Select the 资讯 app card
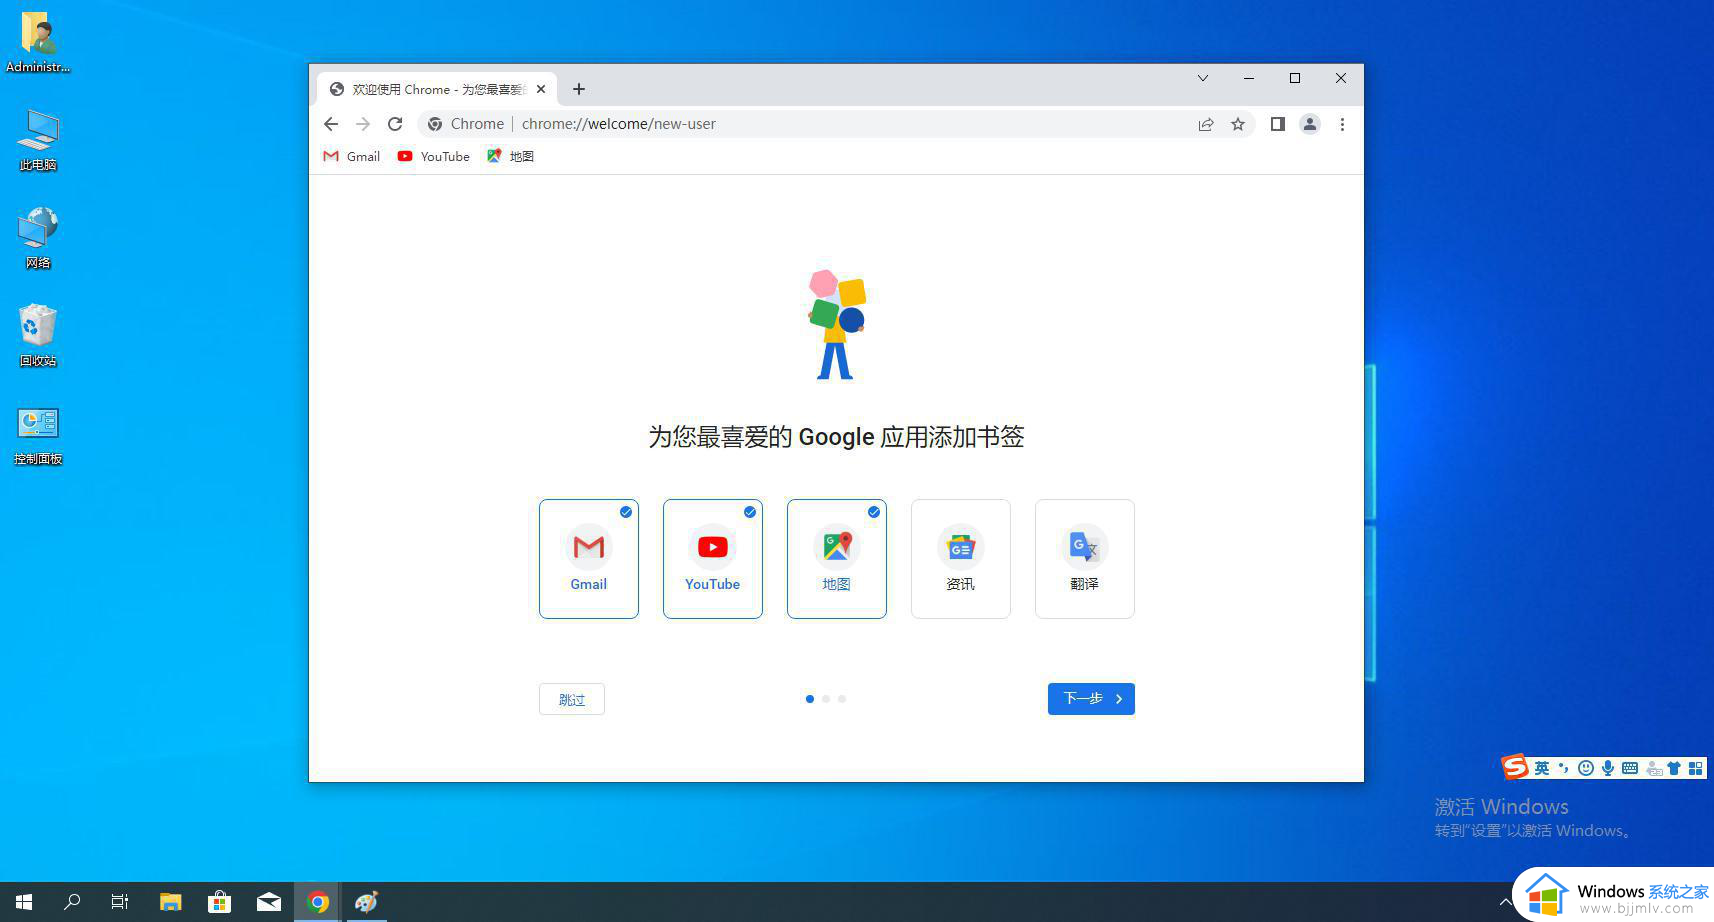This screenshot has width=1714, height=922. click(x=961, y=559)
